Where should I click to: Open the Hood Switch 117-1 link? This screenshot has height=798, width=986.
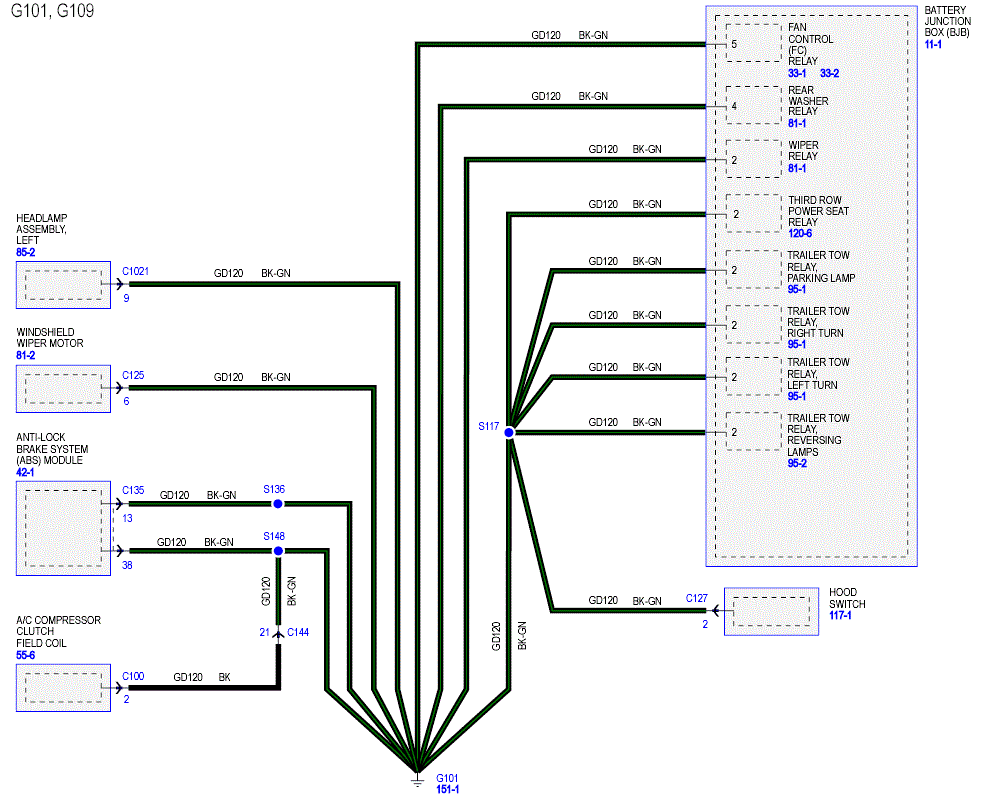click(840, 616)
